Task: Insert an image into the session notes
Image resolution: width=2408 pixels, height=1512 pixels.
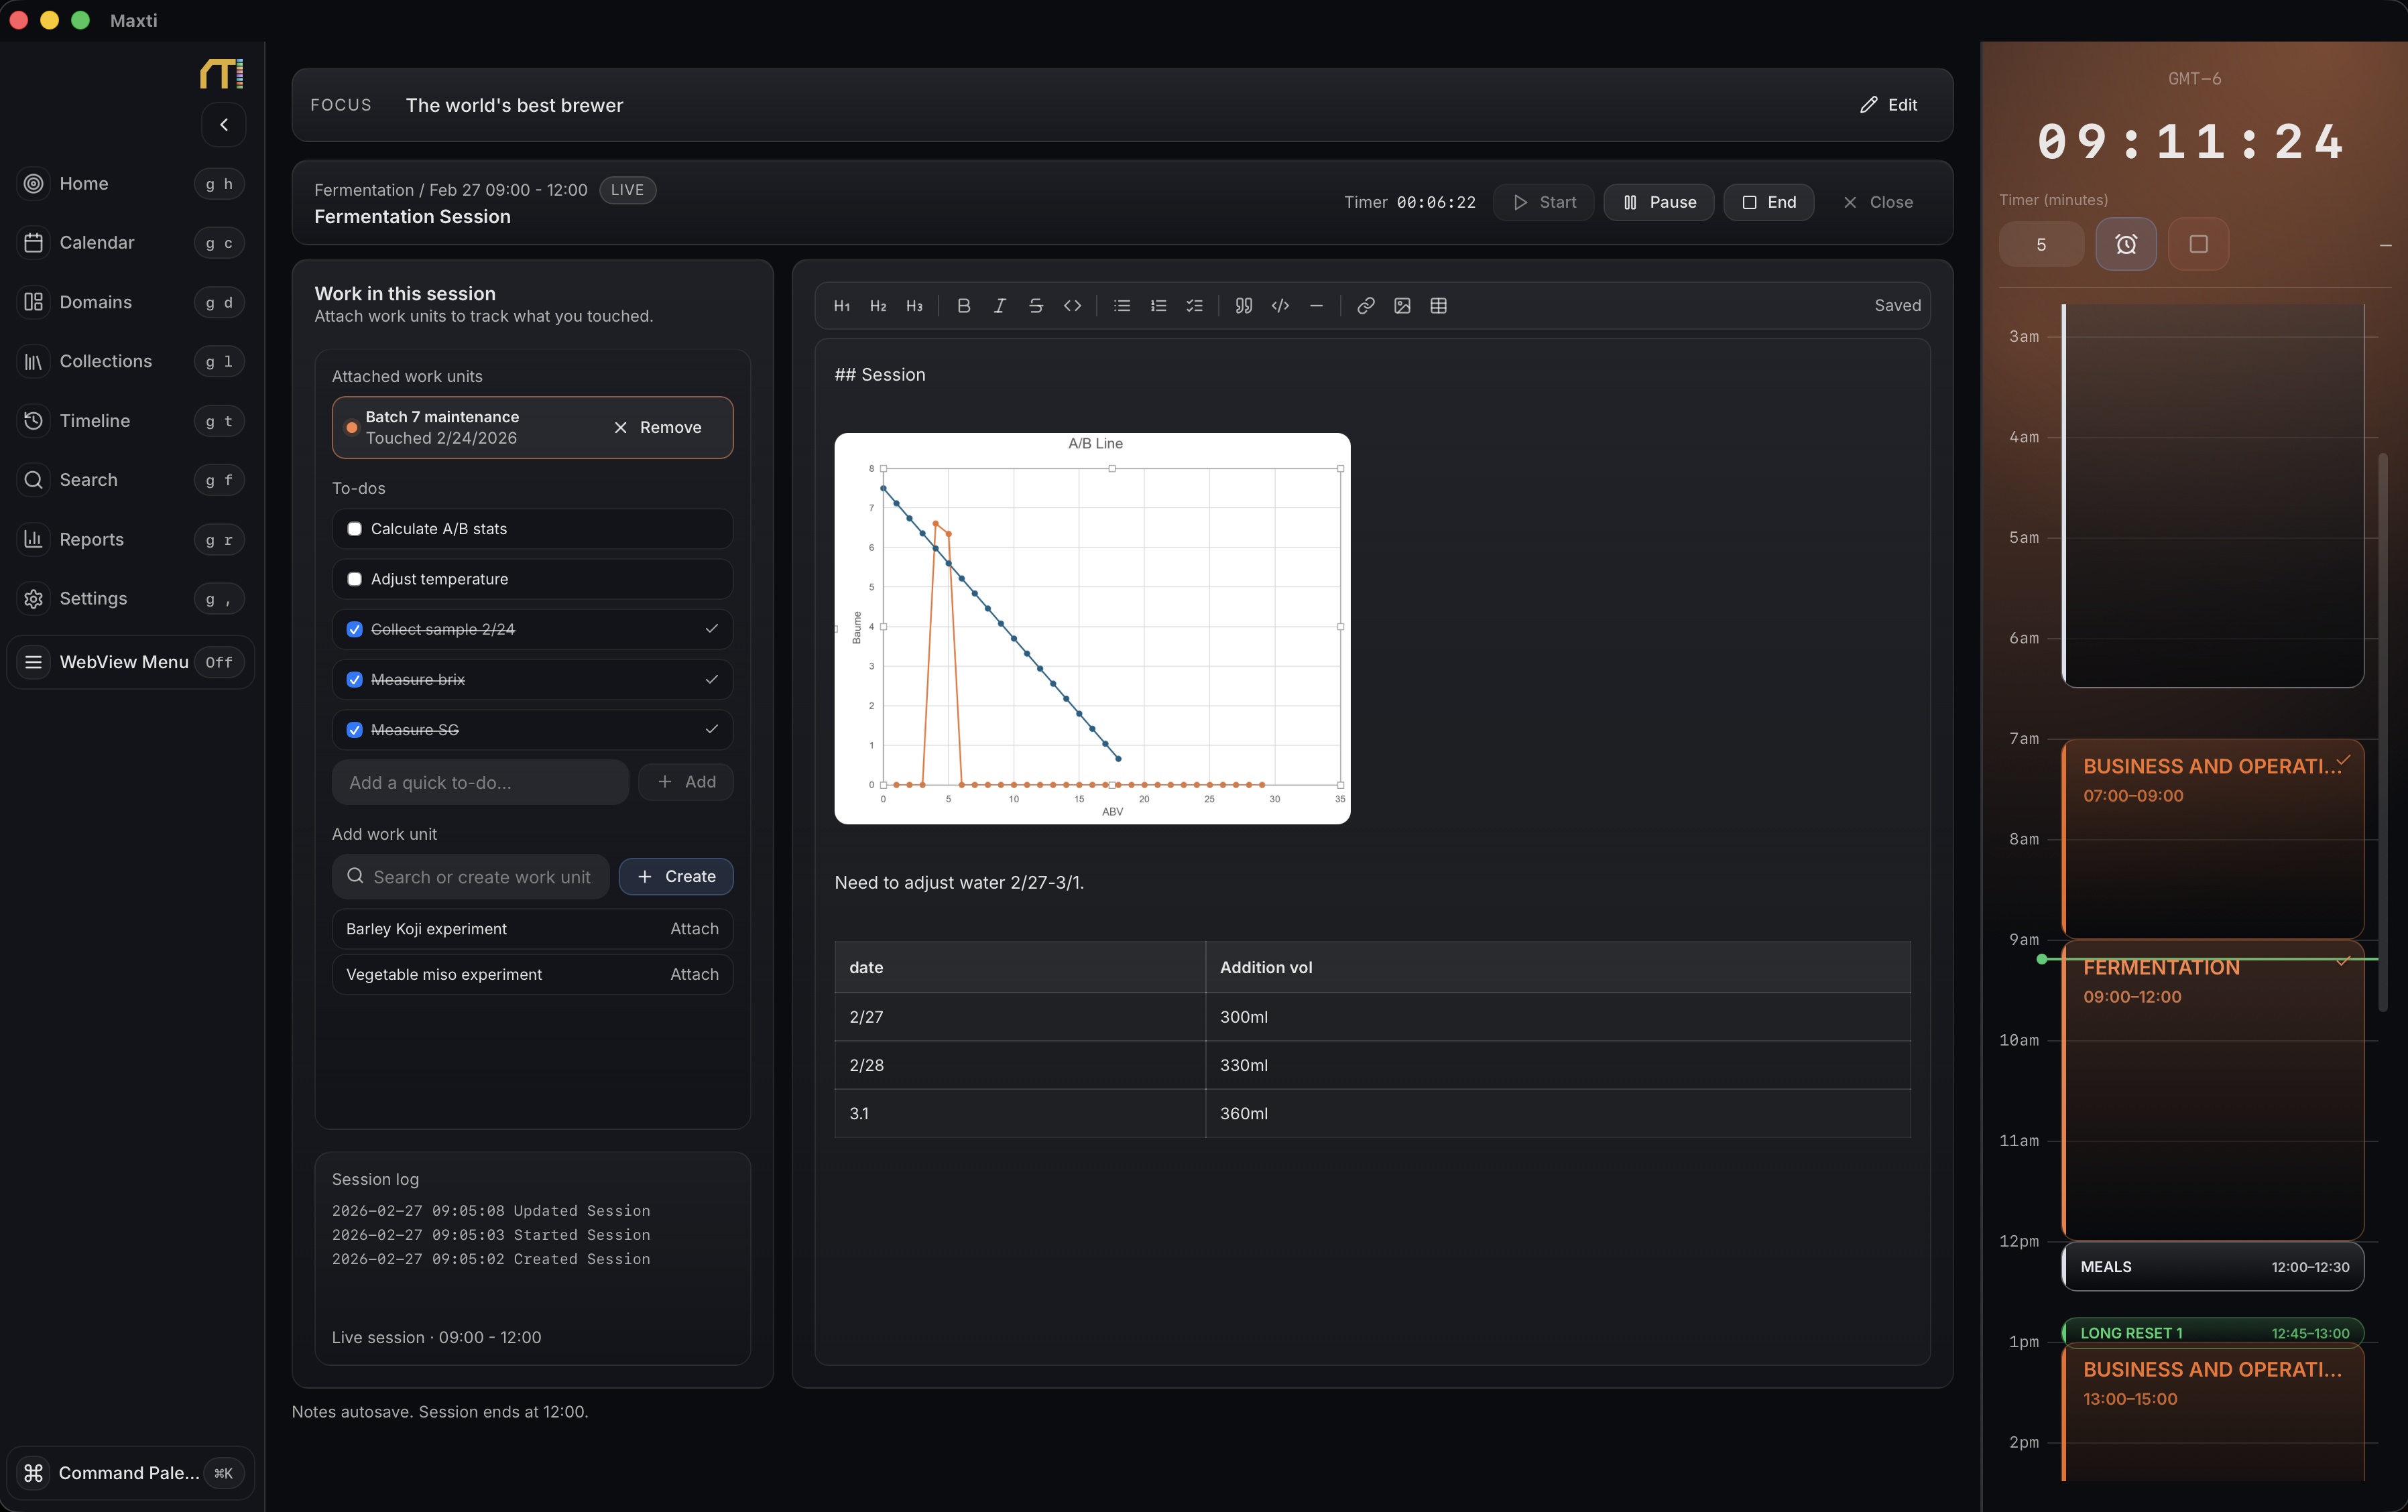Action: pyautogui.click(x=1402, y=306)
